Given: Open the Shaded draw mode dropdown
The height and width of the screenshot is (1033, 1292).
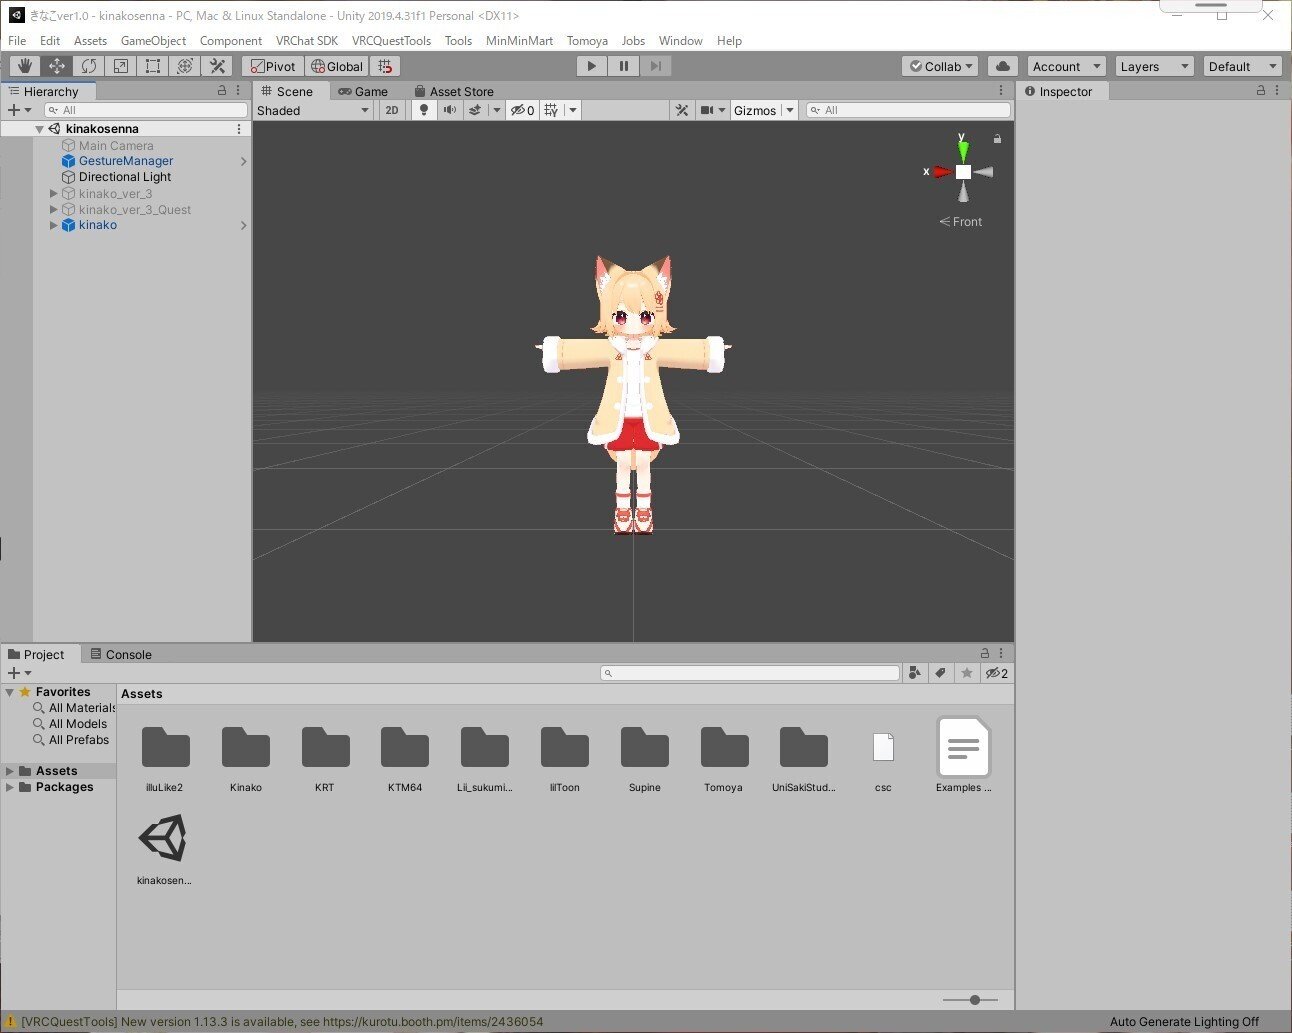Looking at the screenshot, I should pos(313,110).
